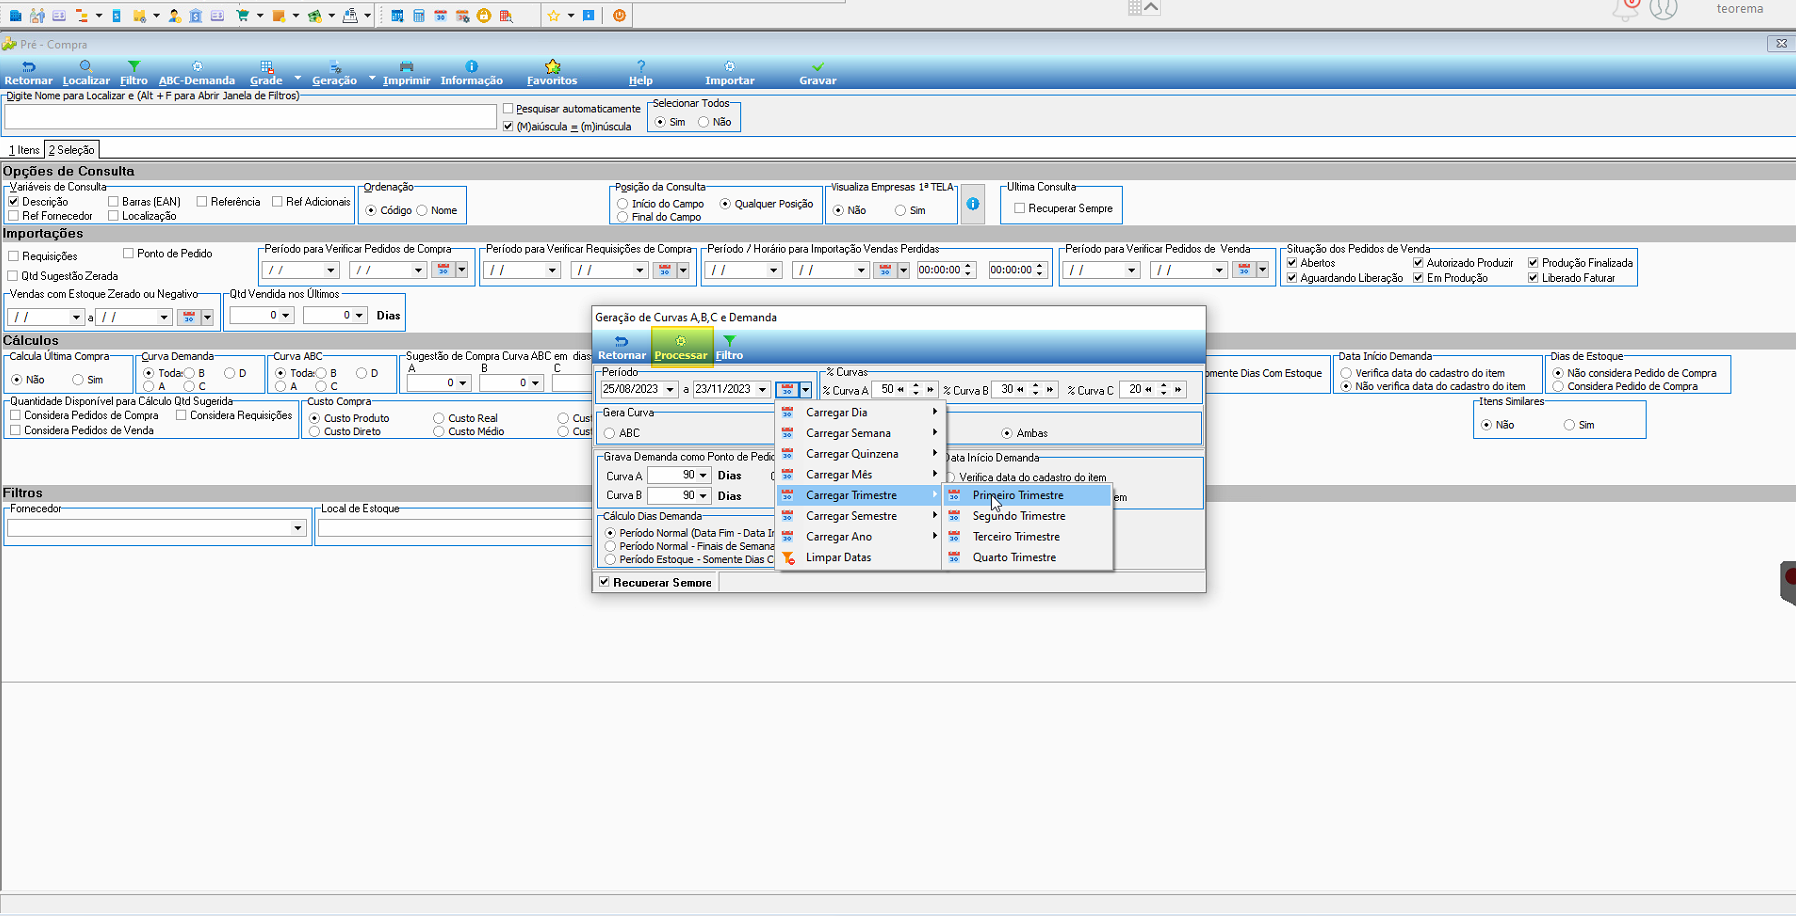1796x916 pixels.
Task: Select the Ambas radio option
Action: 1007,433
